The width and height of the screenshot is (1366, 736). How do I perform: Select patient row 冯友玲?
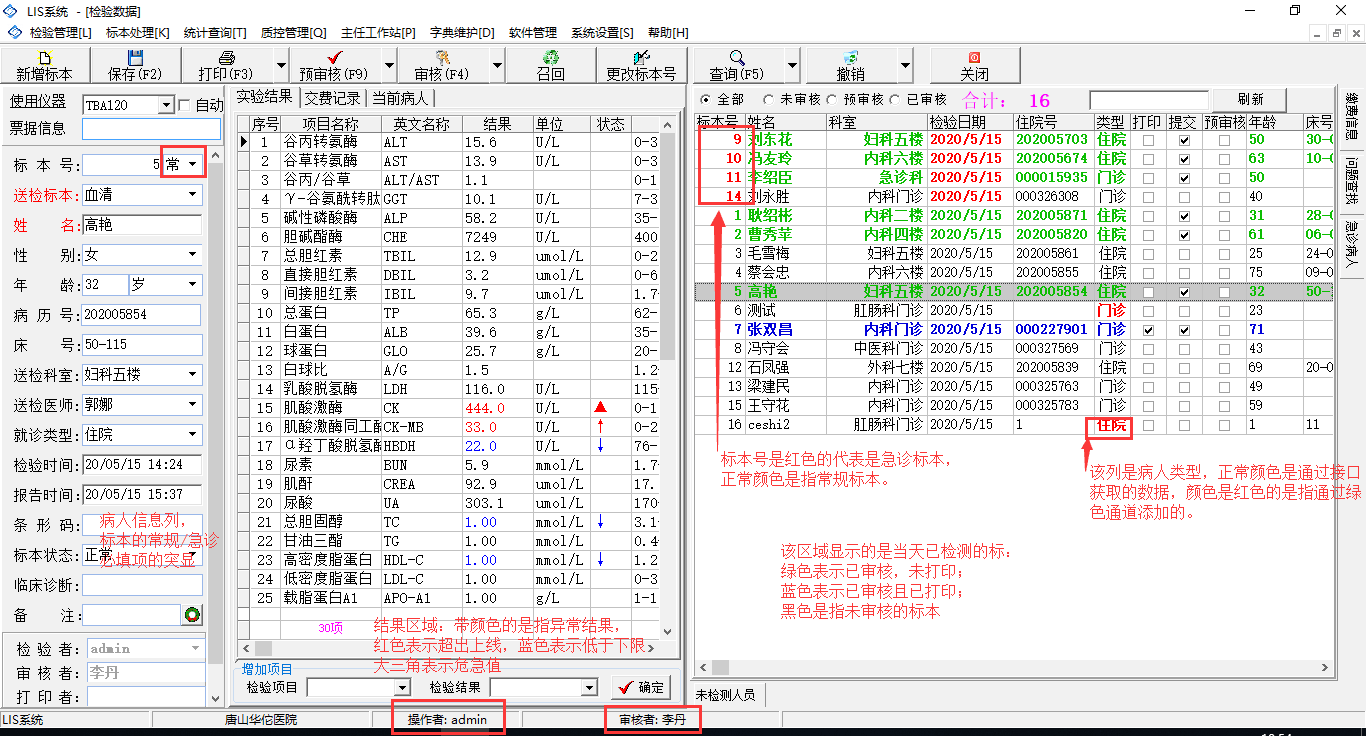click(1014, 159)
